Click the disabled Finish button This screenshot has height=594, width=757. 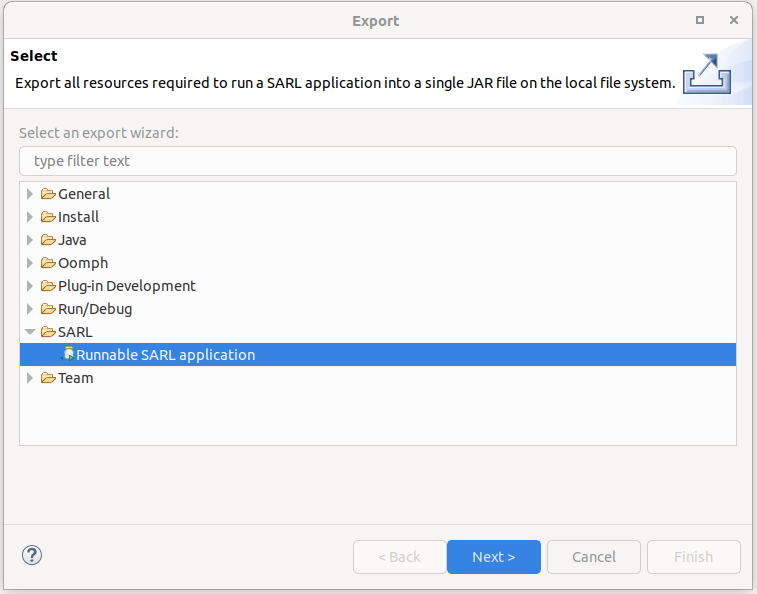[694, 557]
